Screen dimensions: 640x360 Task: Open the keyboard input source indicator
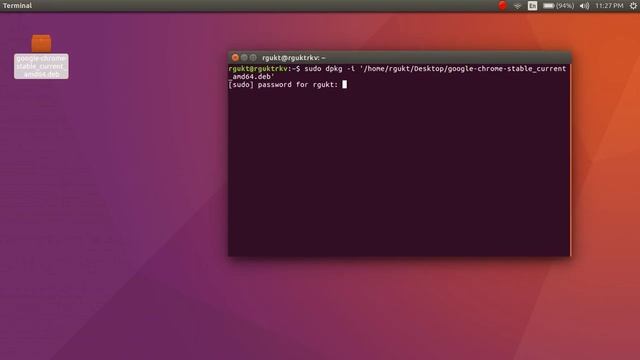532,6
